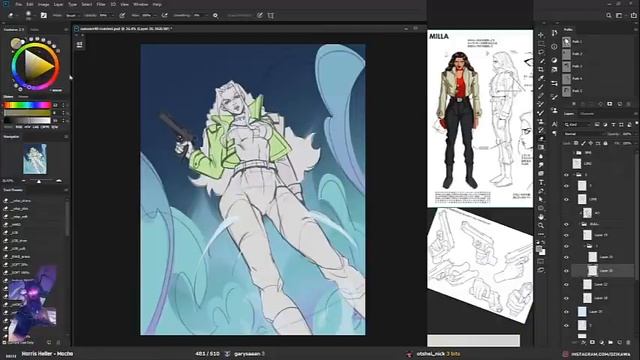Select the Crop tool
Image resolution: width=640 pixels, height=360 pixels.
[x=541, y=69]
